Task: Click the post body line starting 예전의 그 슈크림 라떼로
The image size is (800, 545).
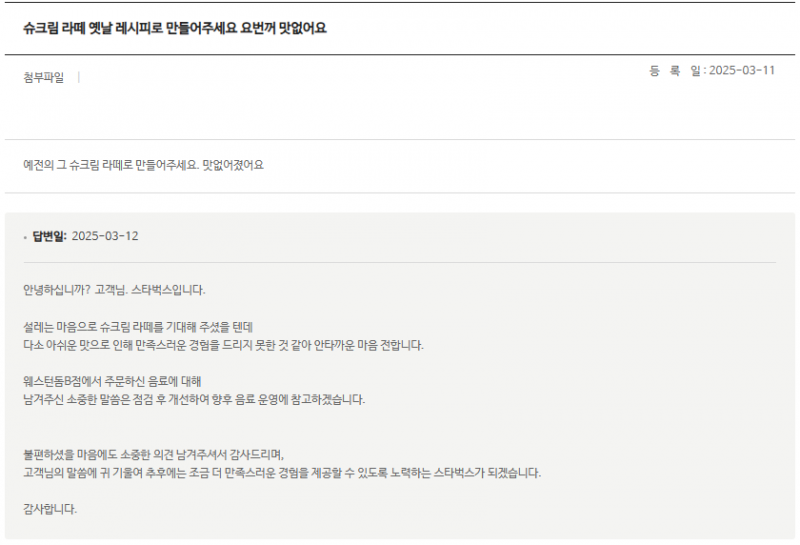Action: (143, 165)
